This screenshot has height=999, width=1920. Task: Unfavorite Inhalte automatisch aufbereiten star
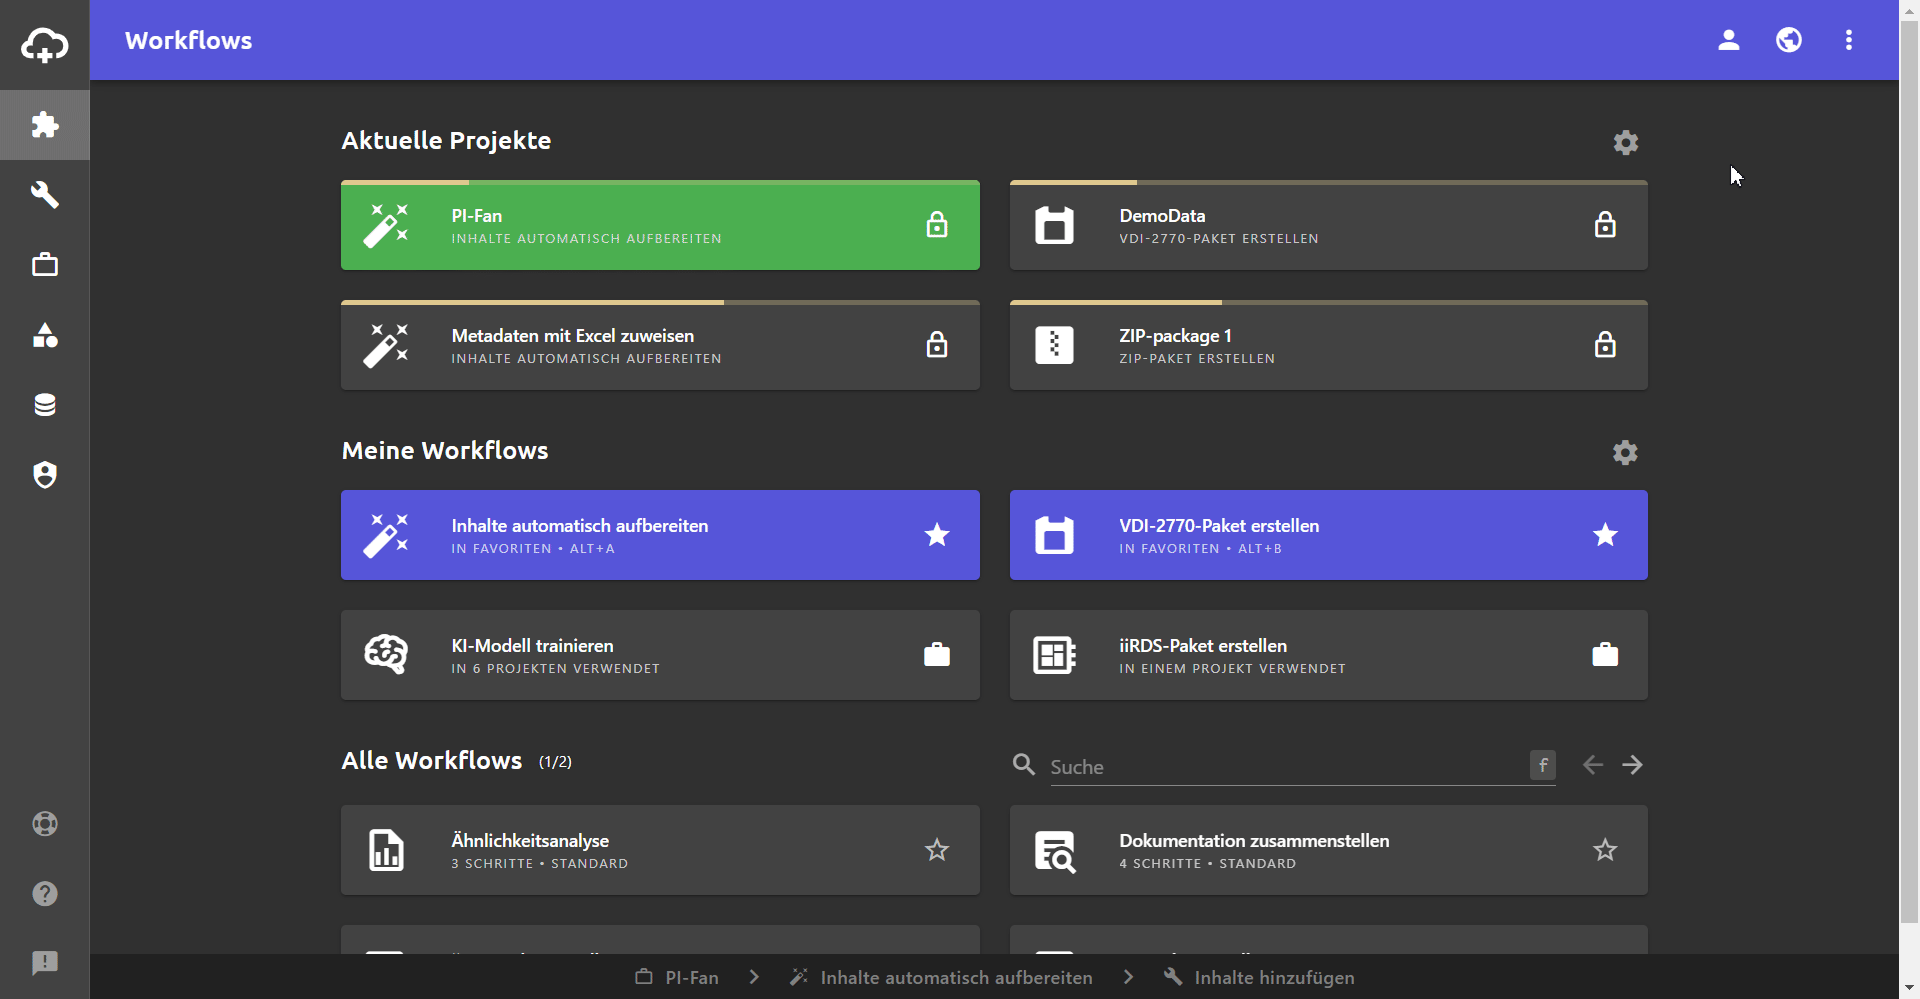(937, 535)
